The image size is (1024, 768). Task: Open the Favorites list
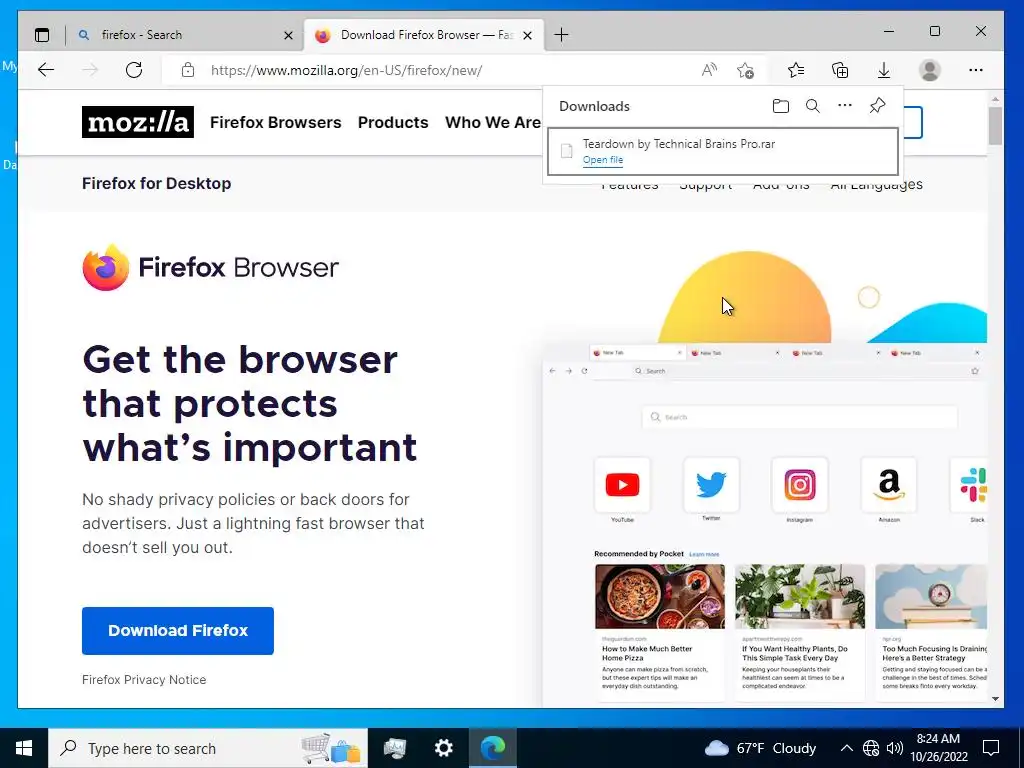[796, 70]
